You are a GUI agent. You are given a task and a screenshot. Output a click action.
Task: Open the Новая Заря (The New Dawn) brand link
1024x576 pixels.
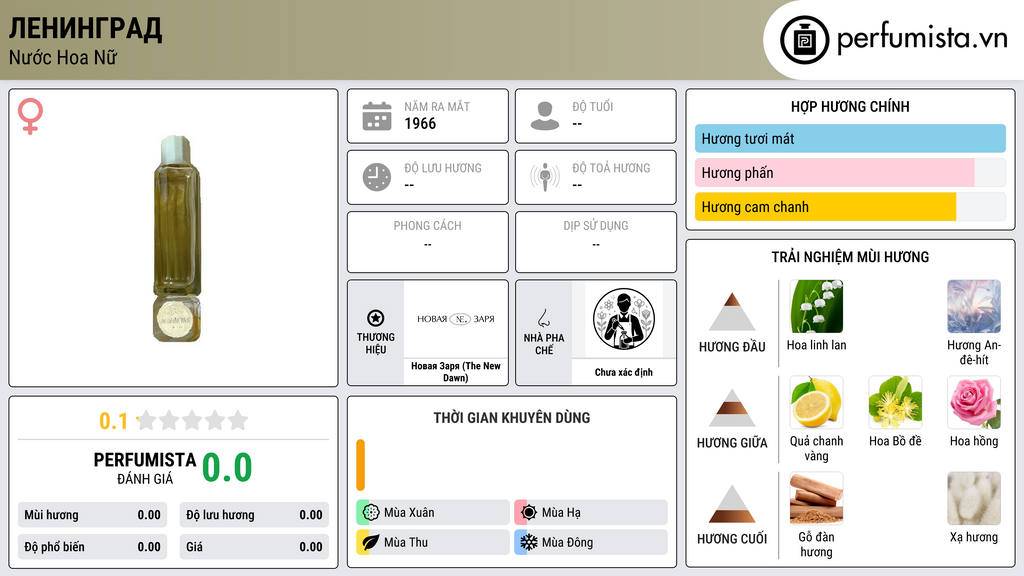(x=456, y=372)
